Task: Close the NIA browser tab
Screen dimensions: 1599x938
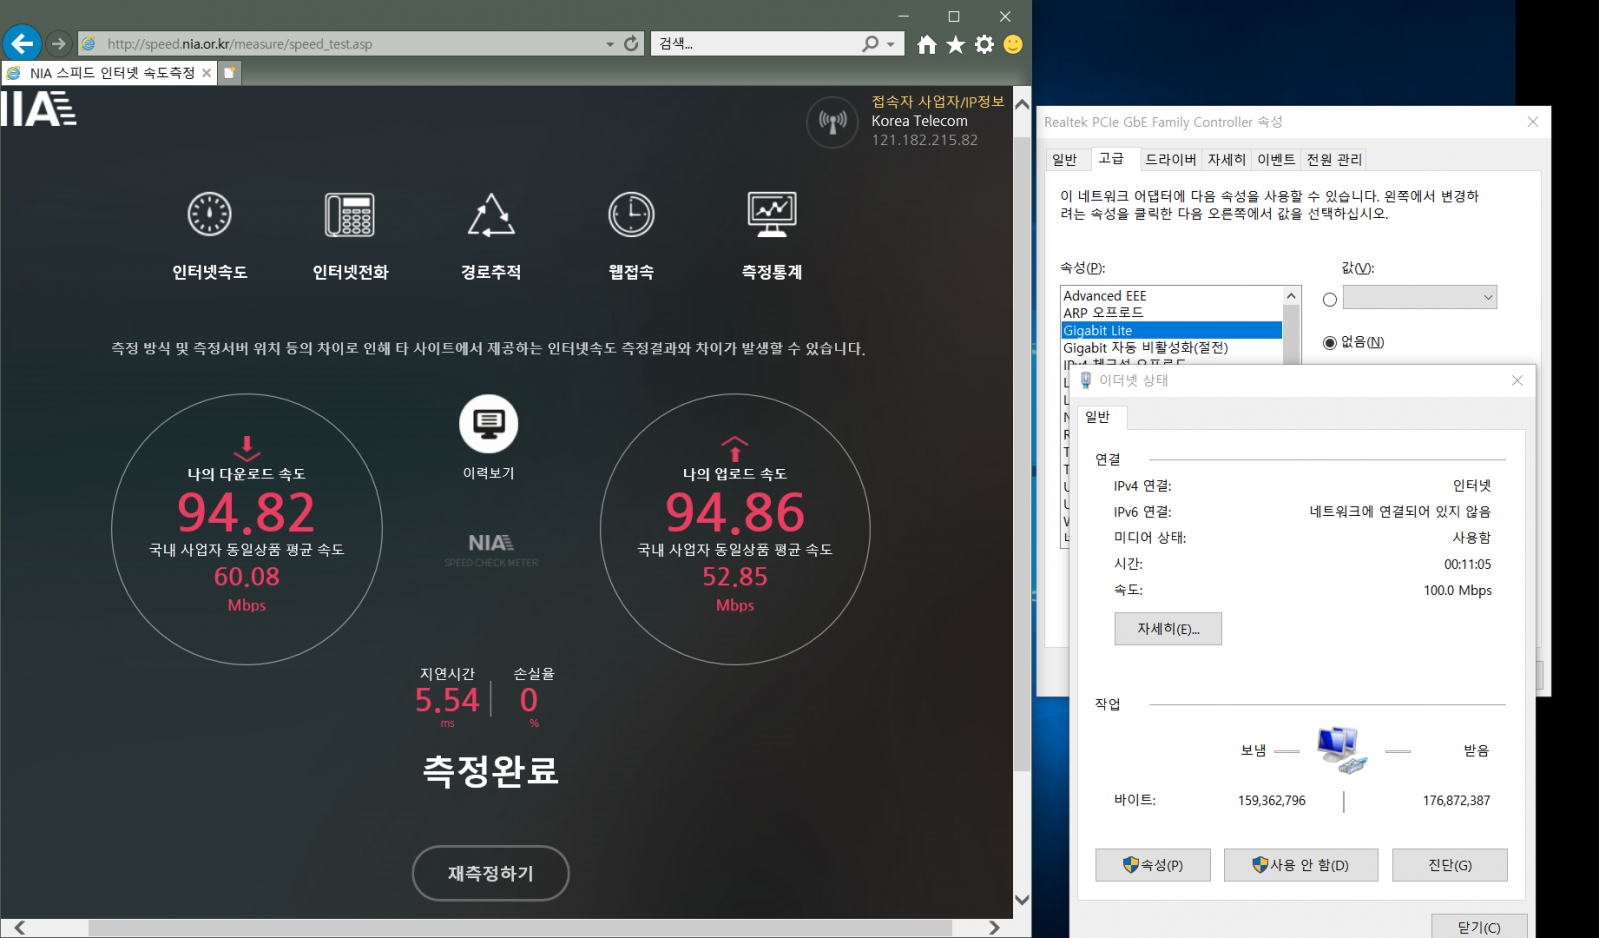Action: (206, 73)
